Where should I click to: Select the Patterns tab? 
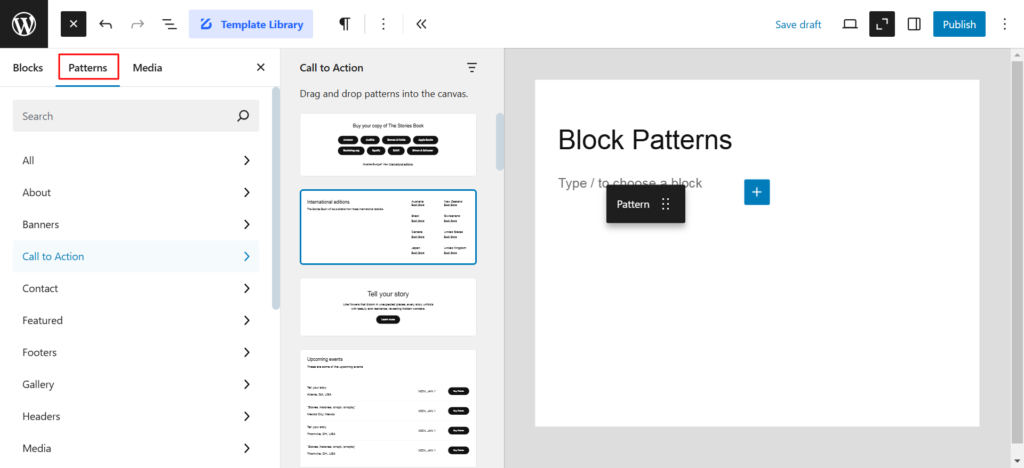tap(88, 67)
